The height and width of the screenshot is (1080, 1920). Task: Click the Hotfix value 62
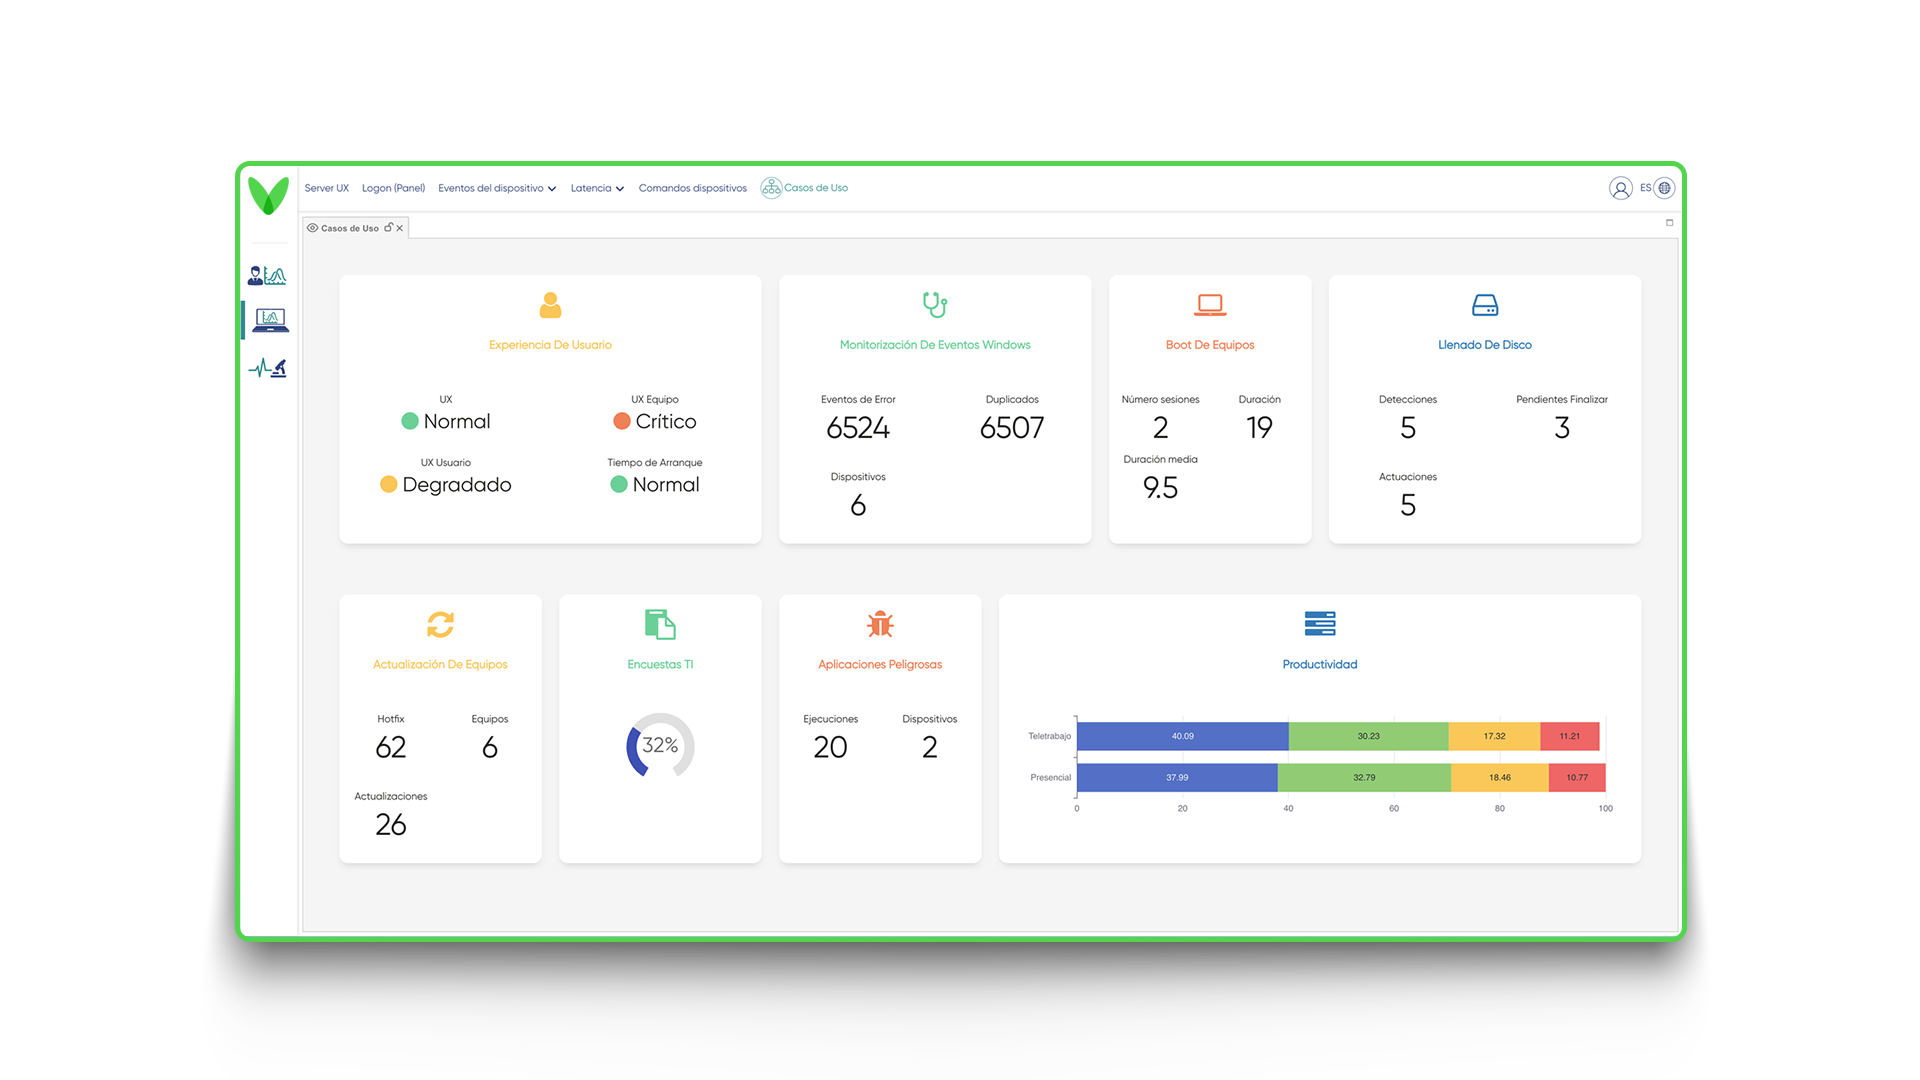pos(391,747)
